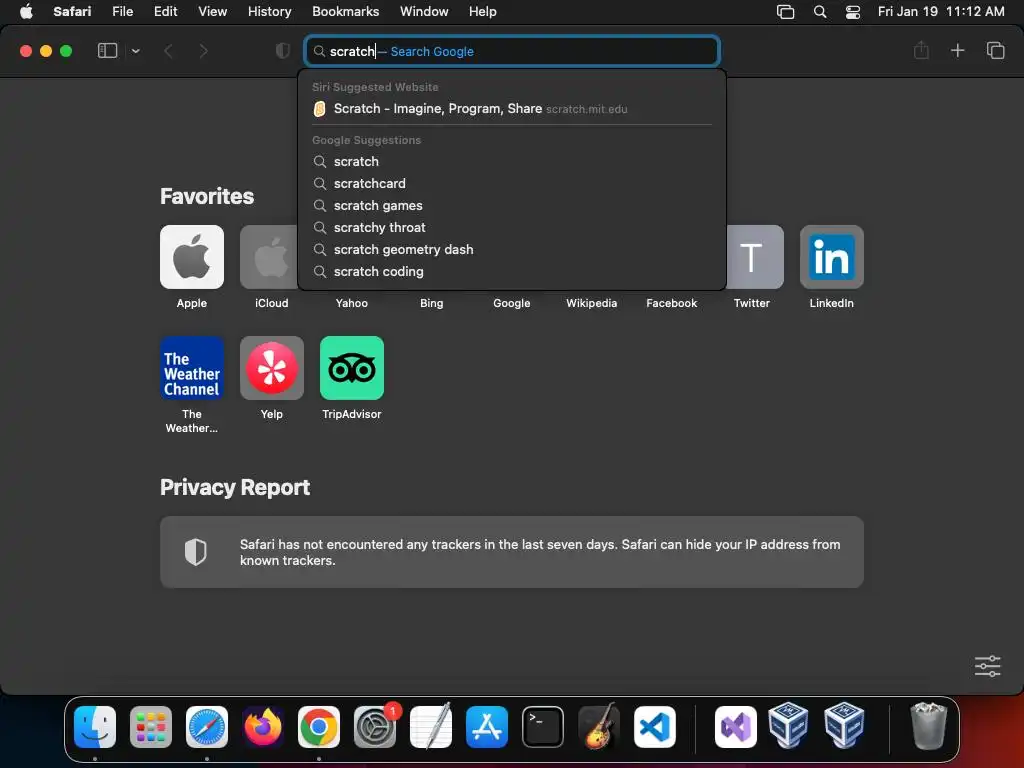Open the LinkedIn favorite tile
Image resolution: width=1024 pixels, height=768 pixels.
tap(831, 257)
